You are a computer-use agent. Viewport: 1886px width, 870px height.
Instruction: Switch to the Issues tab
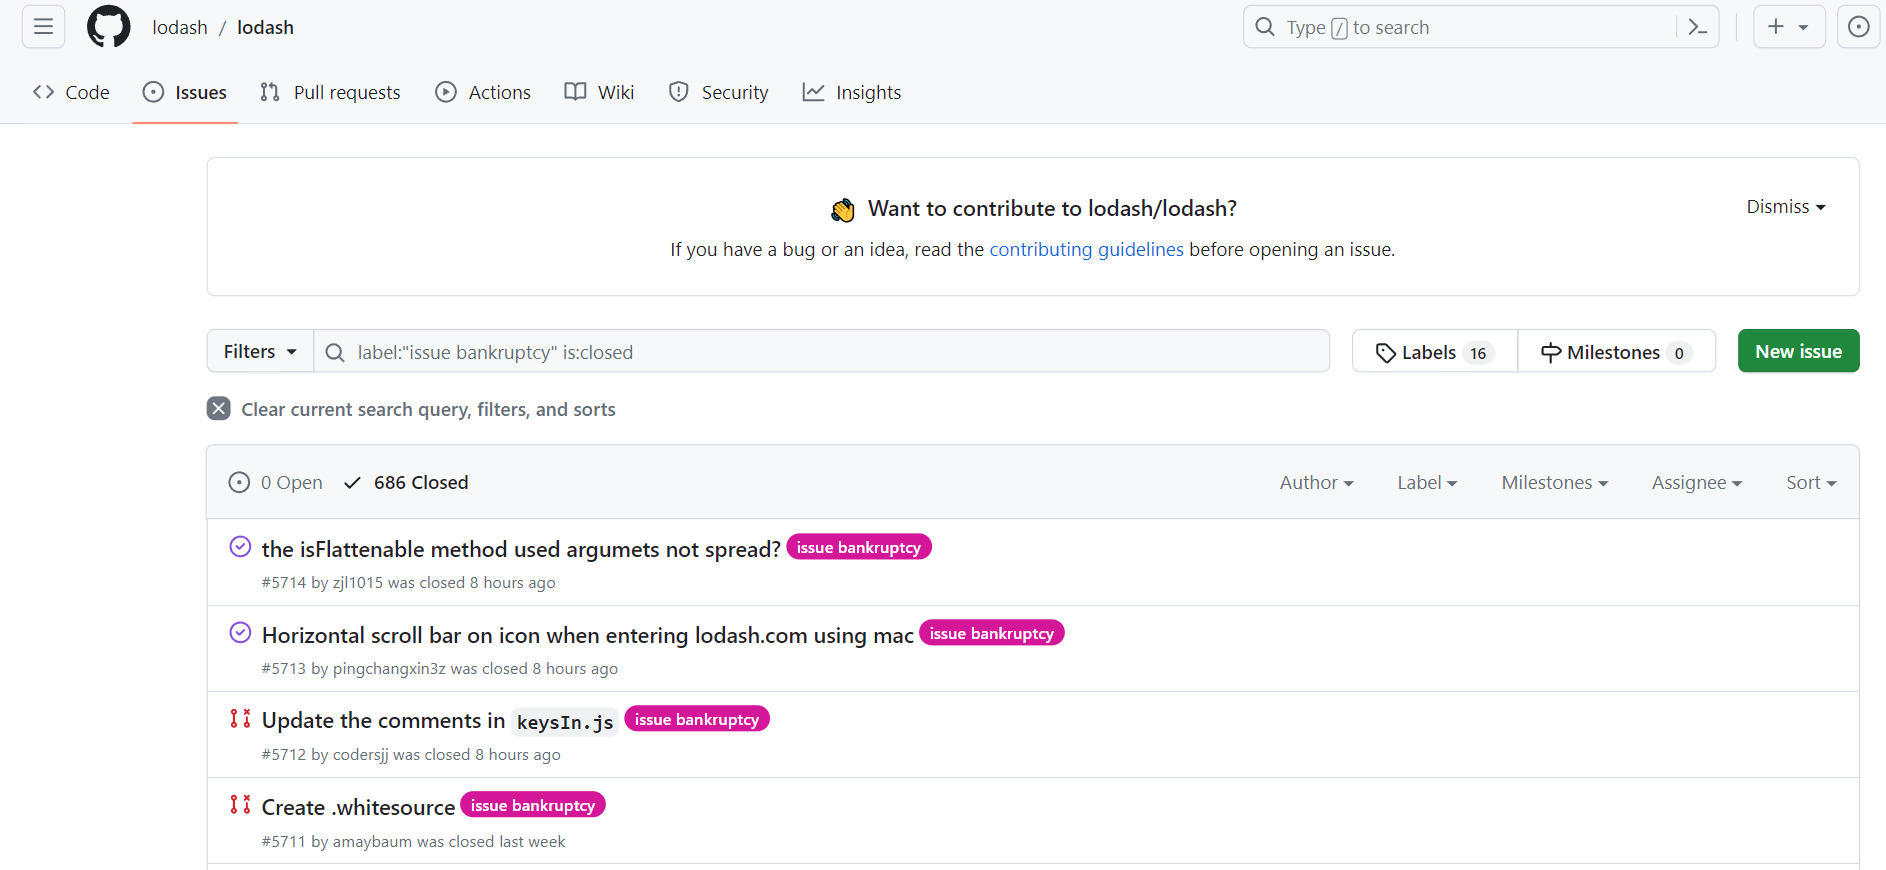[185, 92]
